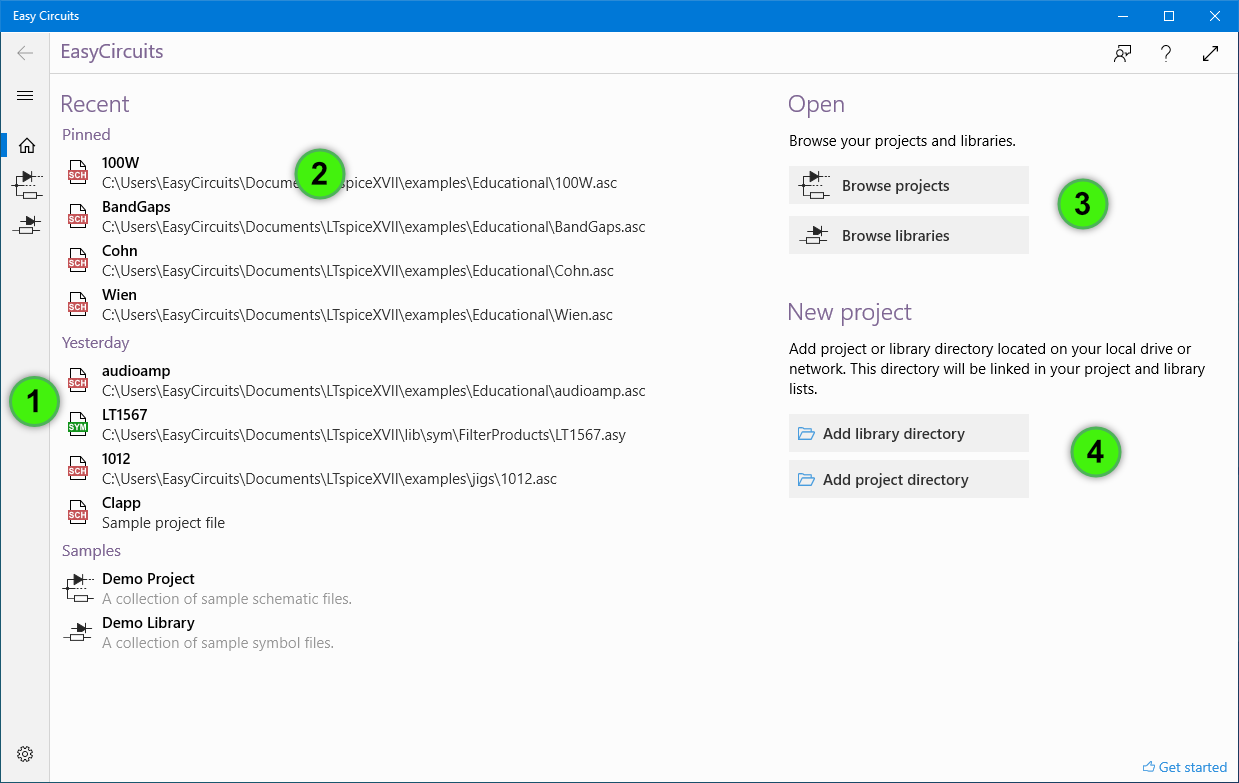Open the BandGaps recent file

pos(136,207)
